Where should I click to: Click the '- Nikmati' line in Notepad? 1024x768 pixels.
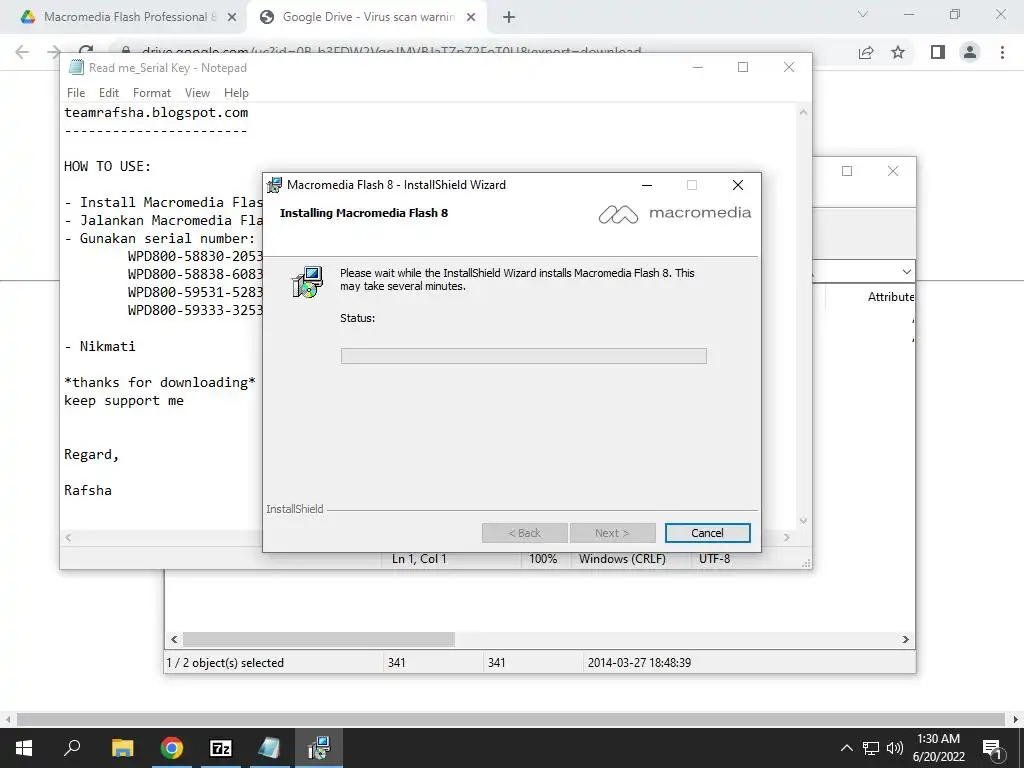100,346
